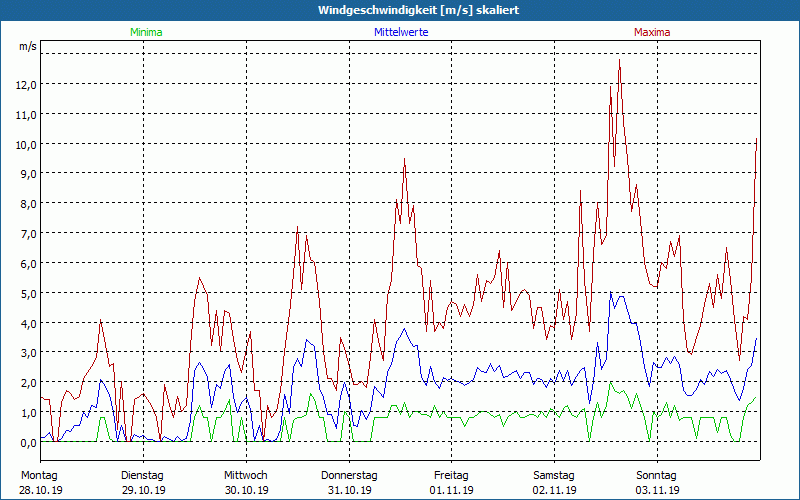Click the Windgeschwindigkeit chart title bar
Screen dimensions: 800x500
point(400,10)
